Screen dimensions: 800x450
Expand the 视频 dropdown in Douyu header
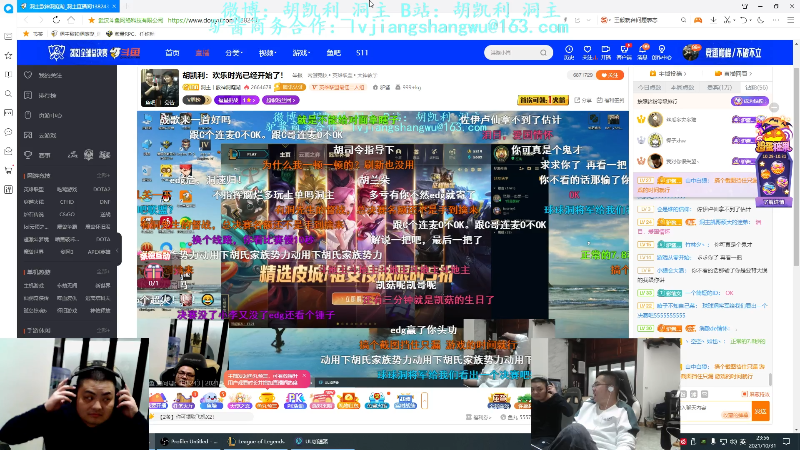tap(267, 53)
